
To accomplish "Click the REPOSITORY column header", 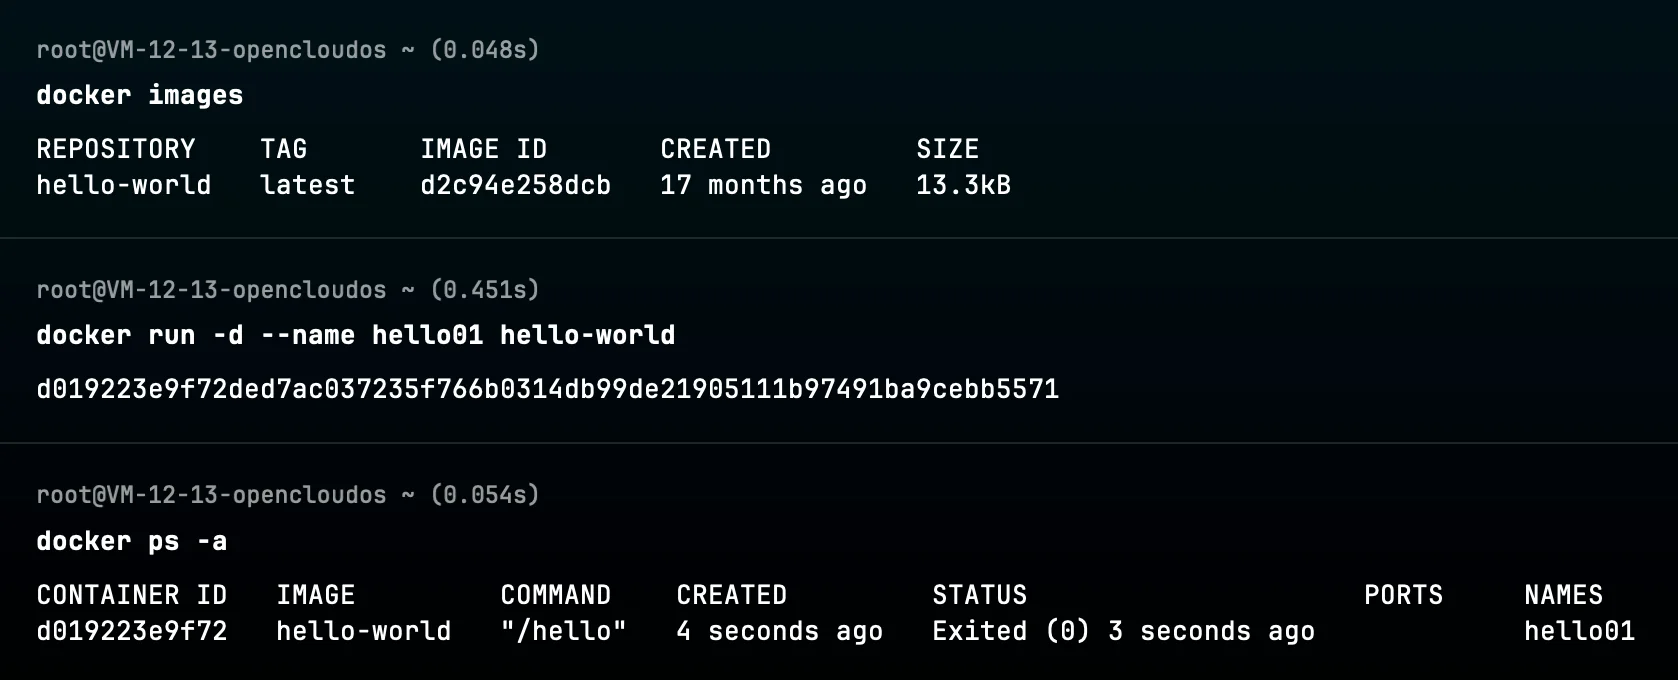I will (115, 149).
